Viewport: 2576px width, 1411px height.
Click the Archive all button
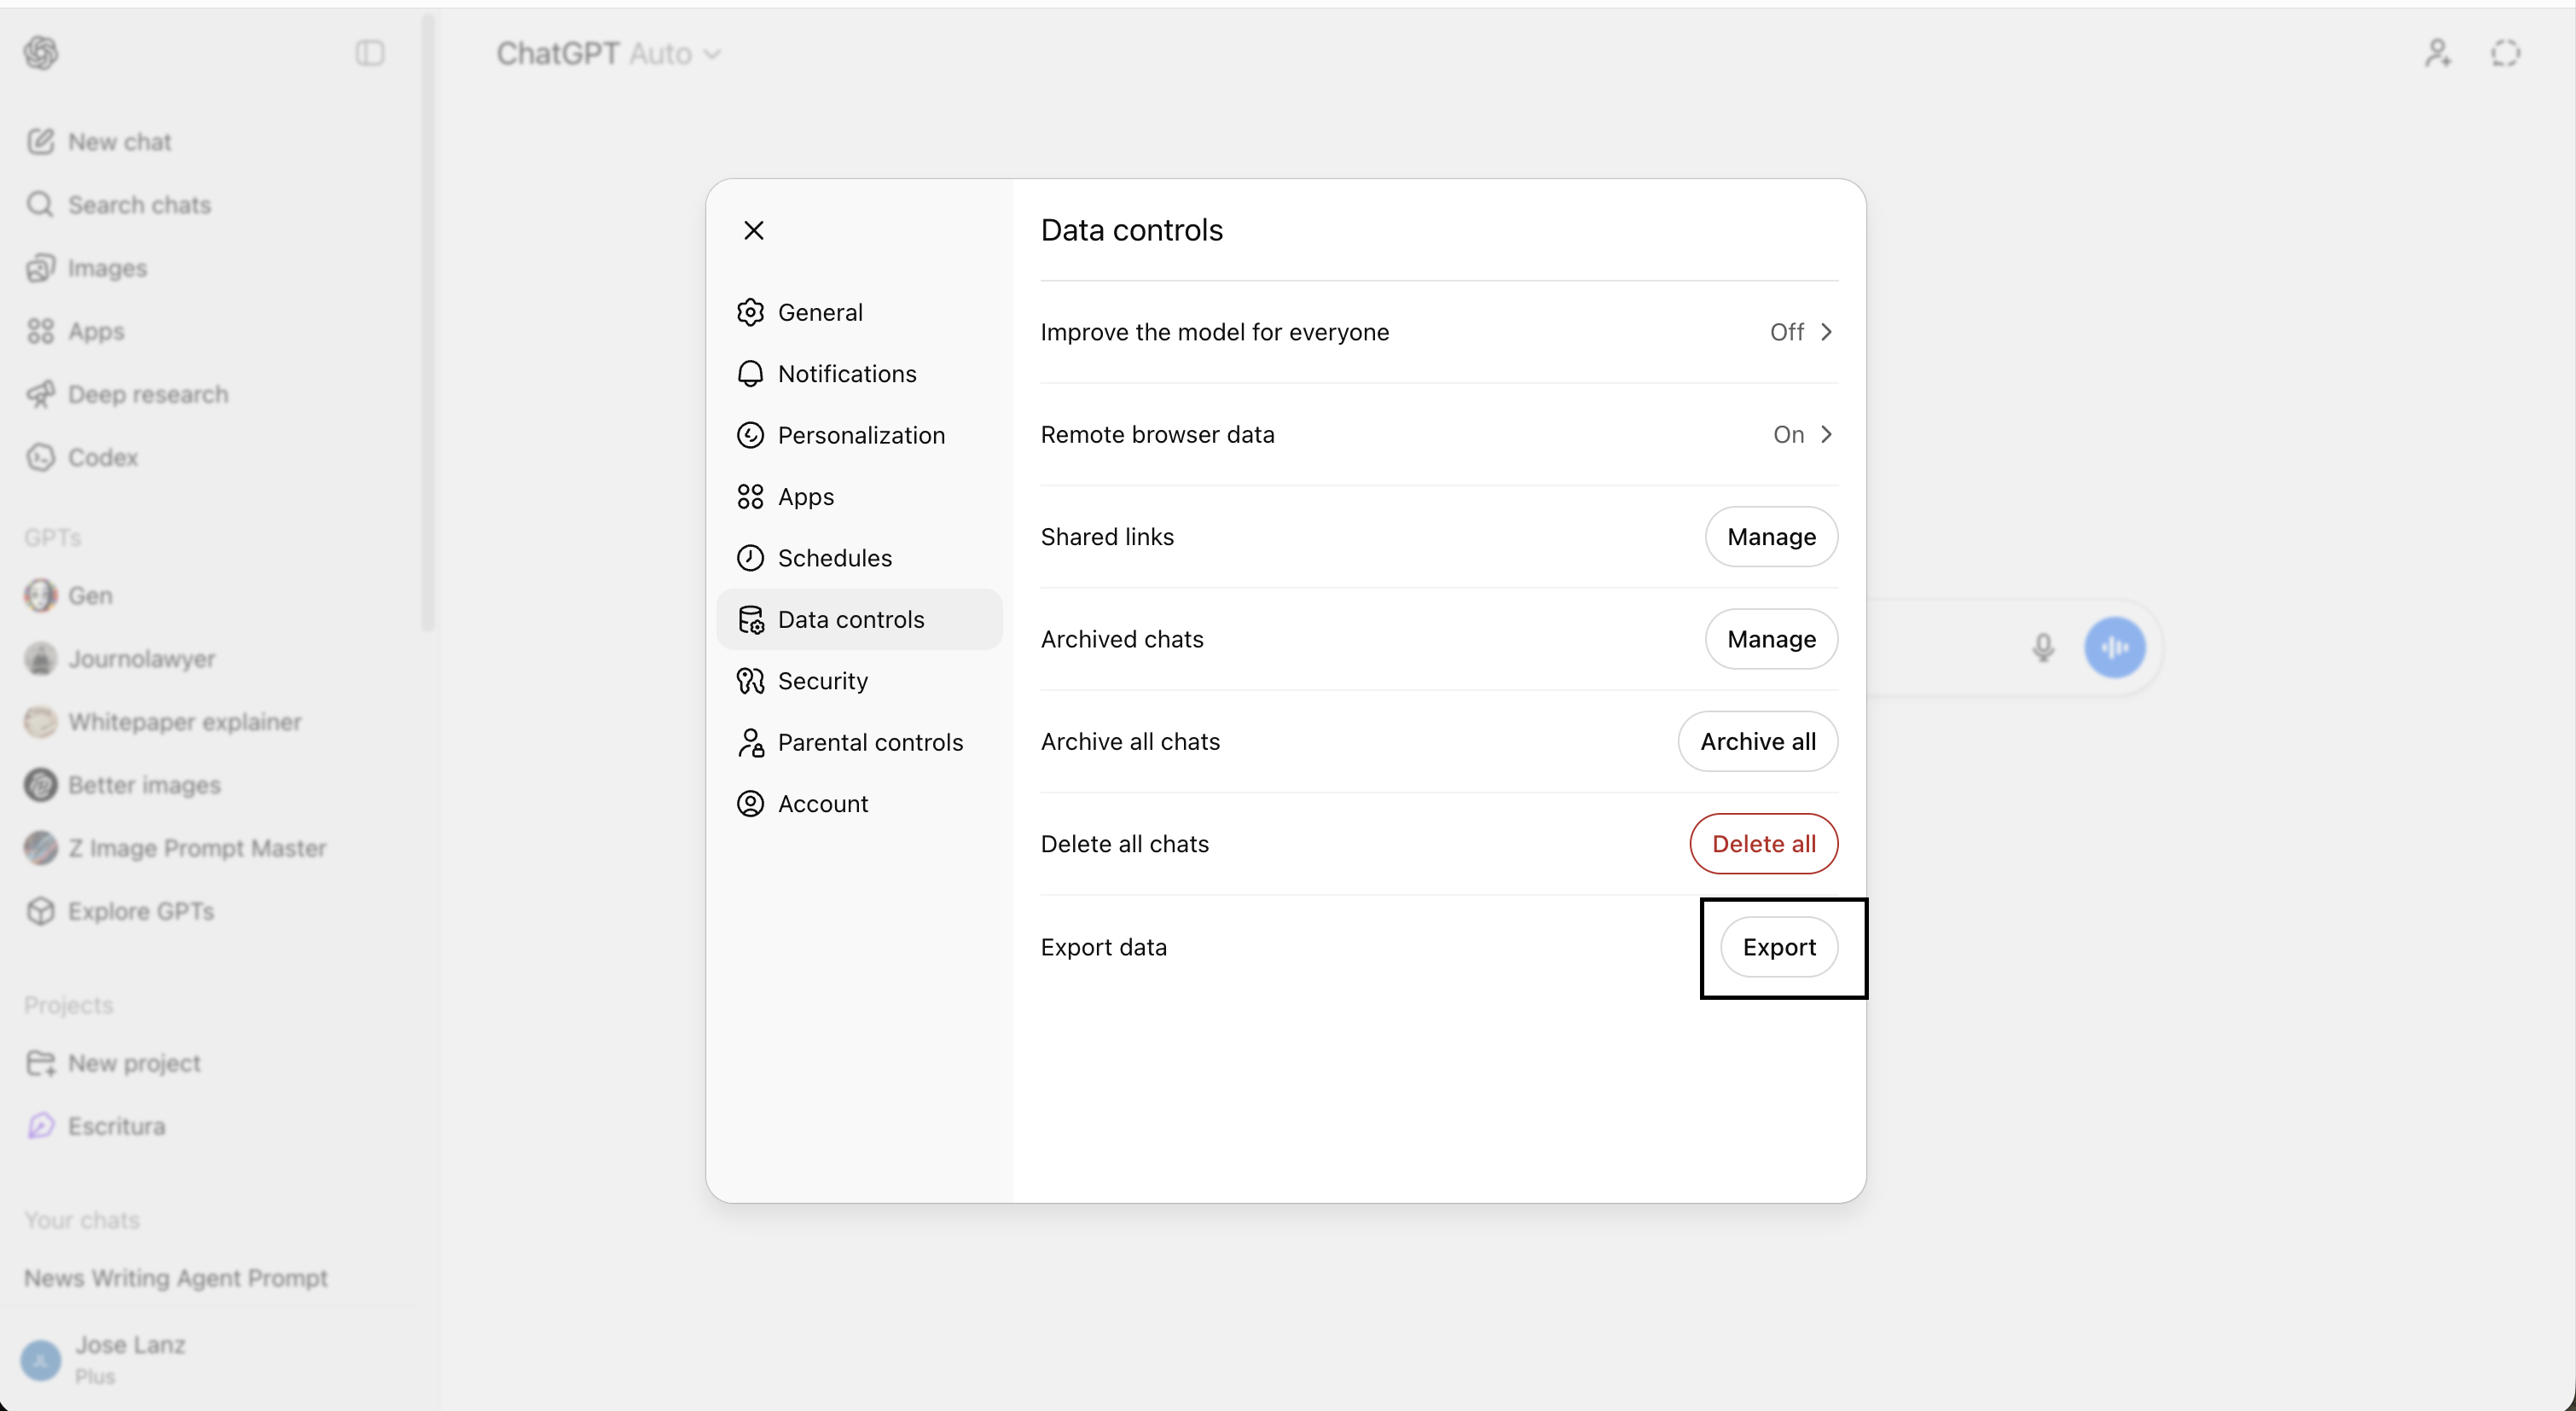pyautogui.click(x=1757, y=741)
